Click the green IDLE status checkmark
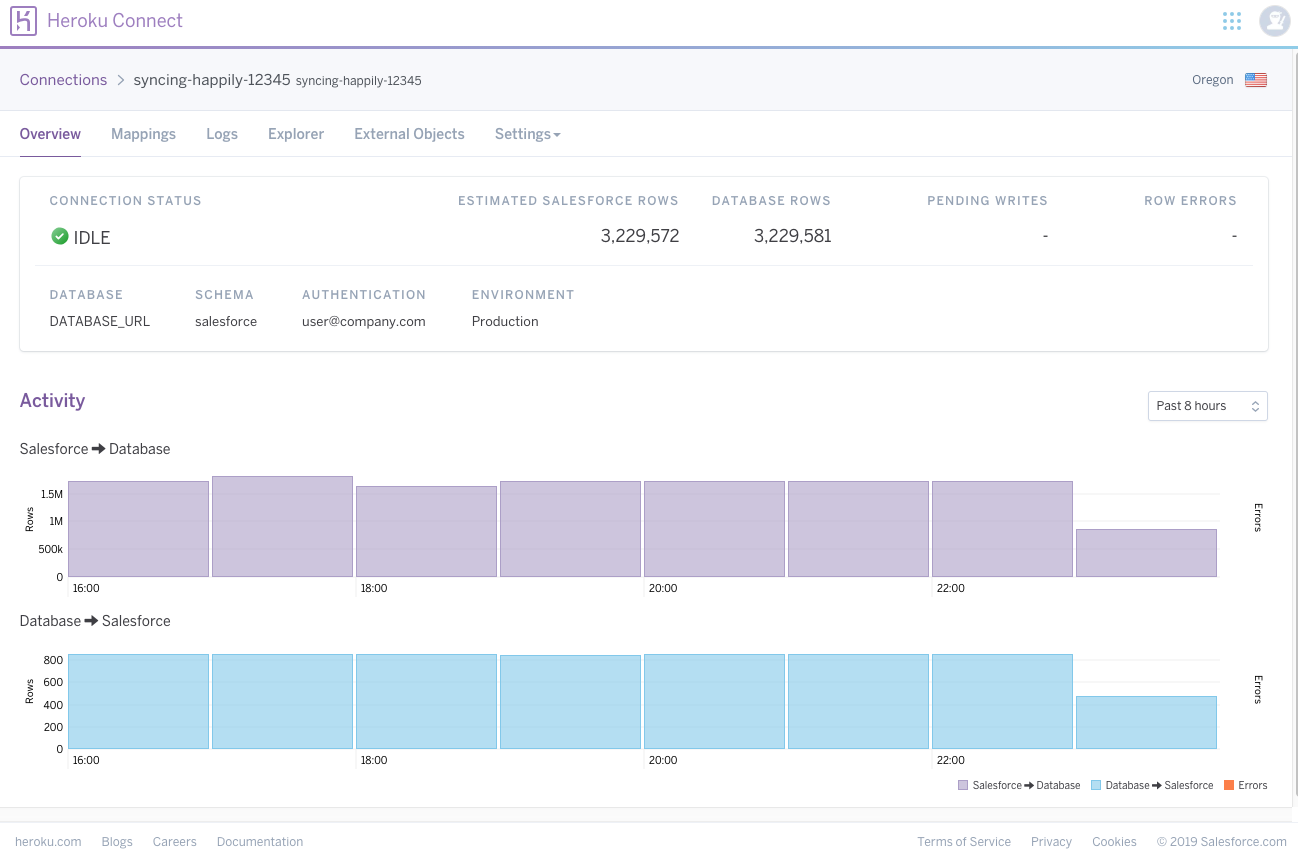Image resolution: width=1298 pixels, height=857 pixels. (x=59, y=237)
